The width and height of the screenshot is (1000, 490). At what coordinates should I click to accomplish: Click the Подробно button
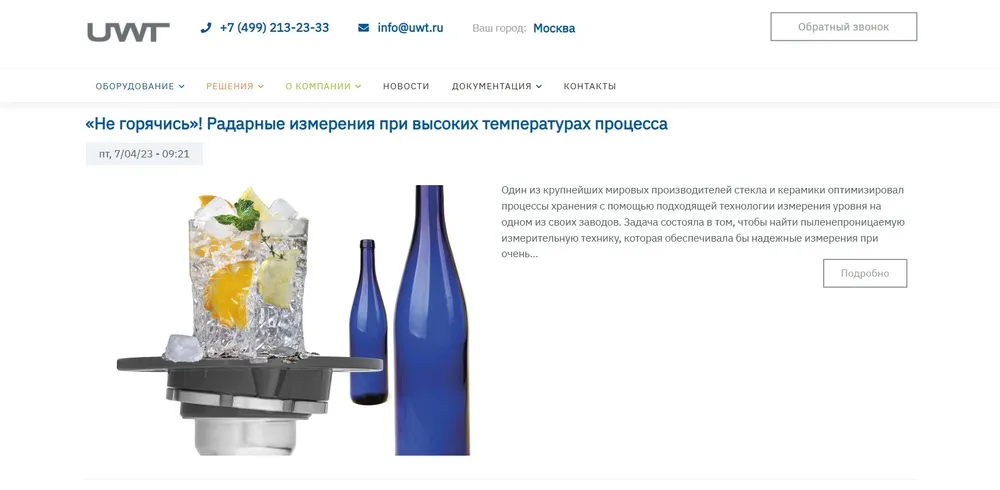pyautogui.click(x=865, y=273)
